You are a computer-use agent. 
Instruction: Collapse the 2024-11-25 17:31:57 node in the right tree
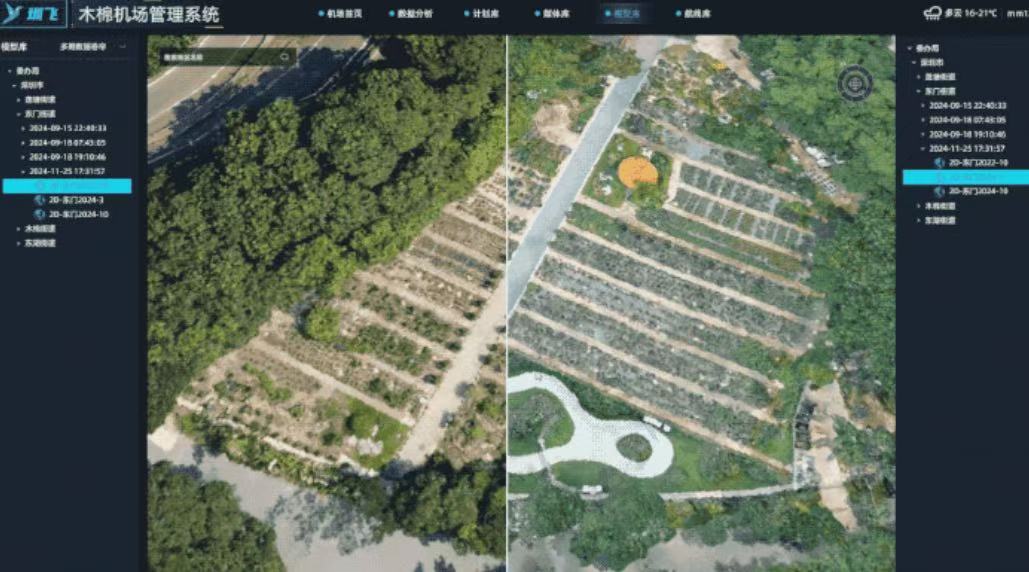[923, 149]
